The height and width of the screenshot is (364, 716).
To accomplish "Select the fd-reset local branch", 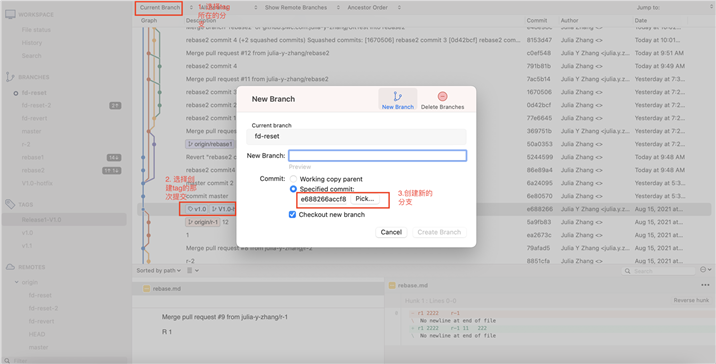I will (34, 93).
